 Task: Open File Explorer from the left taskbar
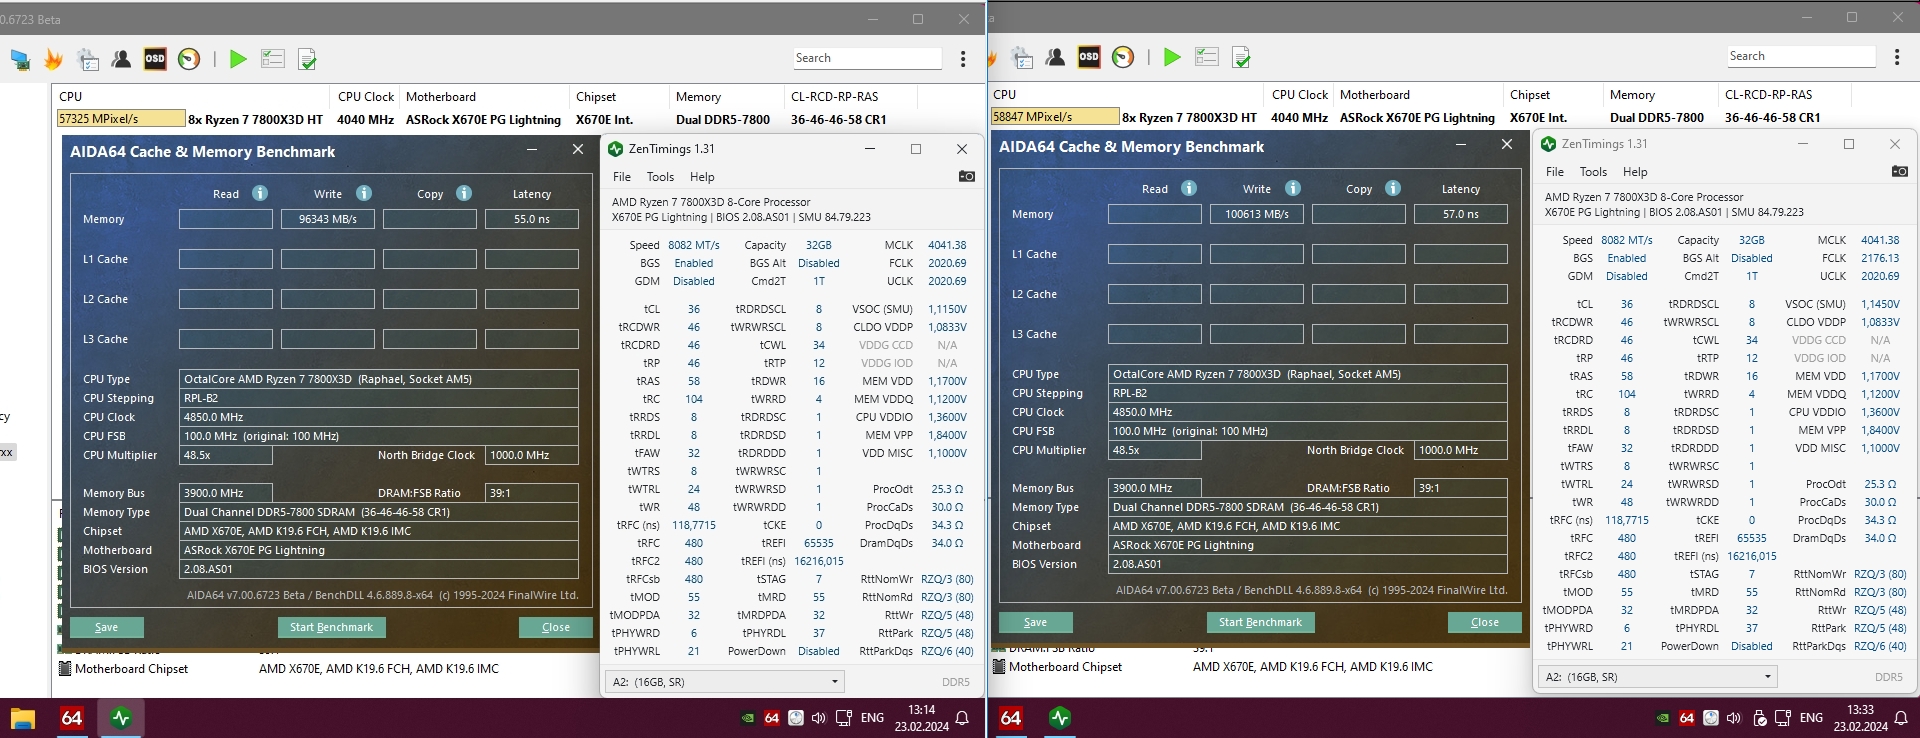[x=23, y=718]
